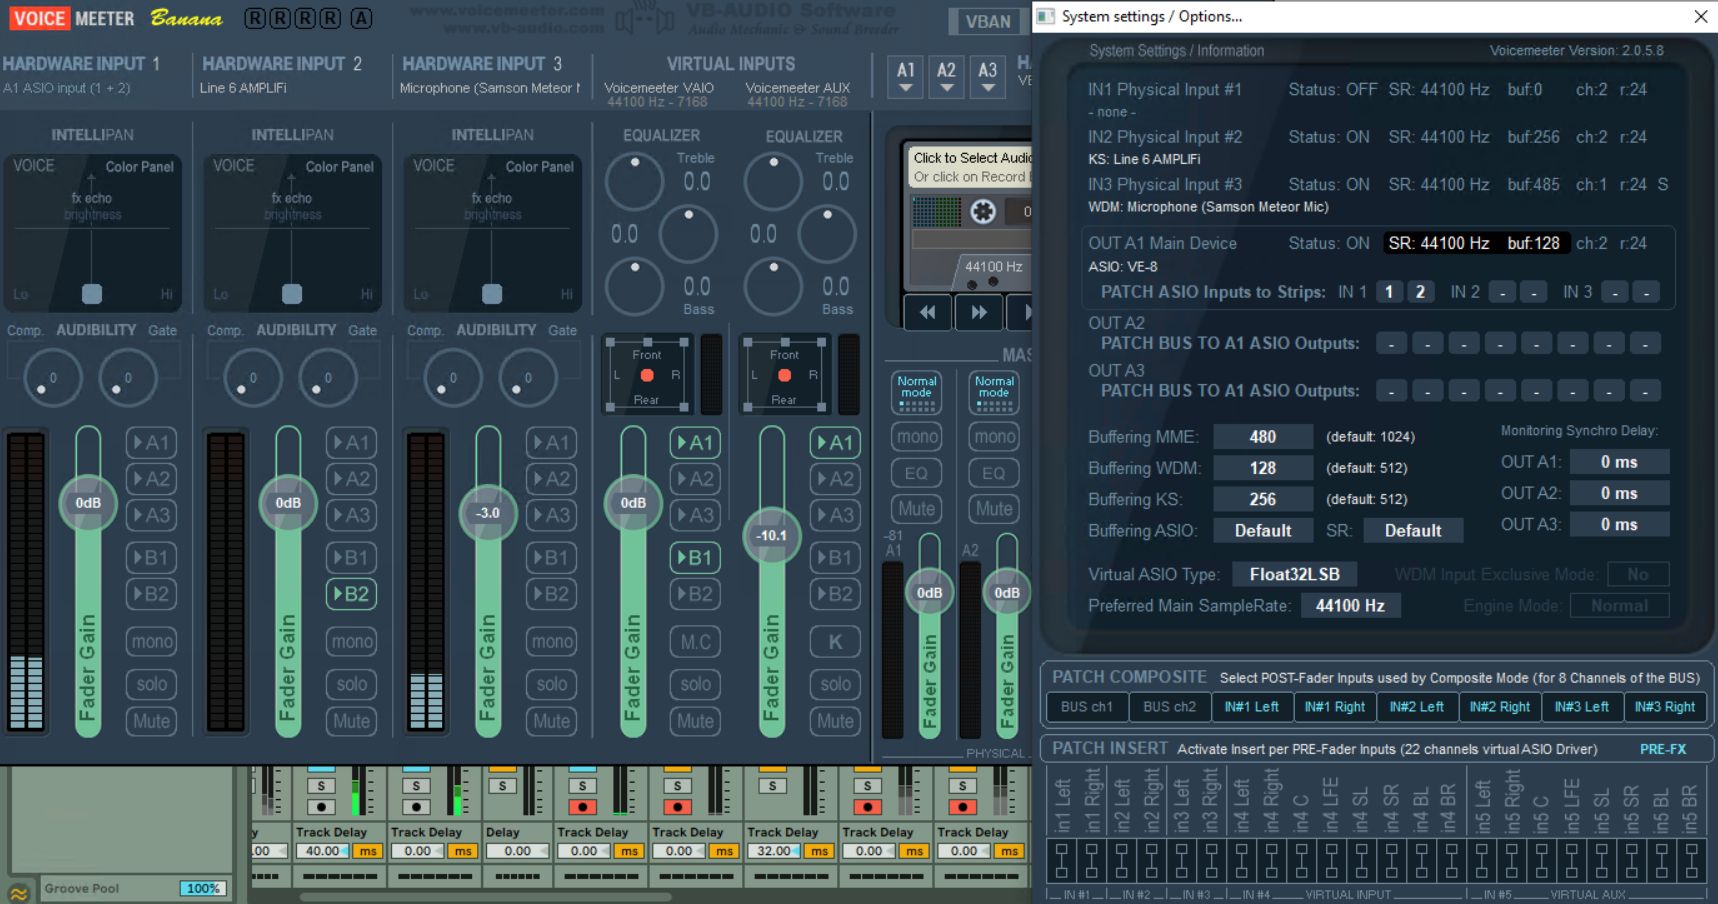
Task: Select IN#1 Left in Patch Composite
Action: [x=1252, y=707]
